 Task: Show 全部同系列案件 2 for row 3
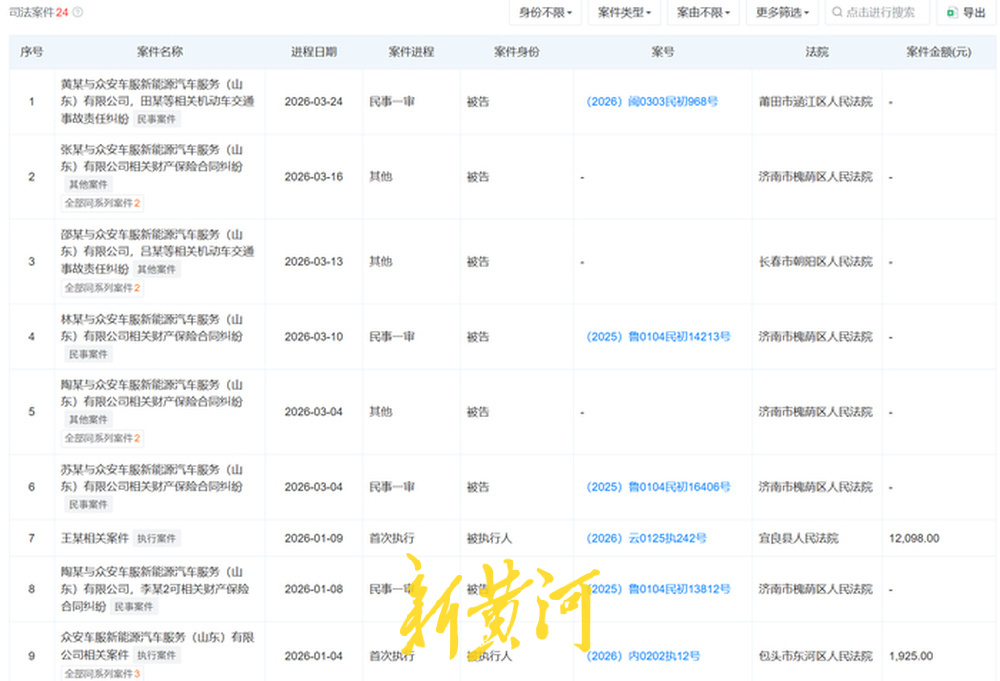click(102, 288)
